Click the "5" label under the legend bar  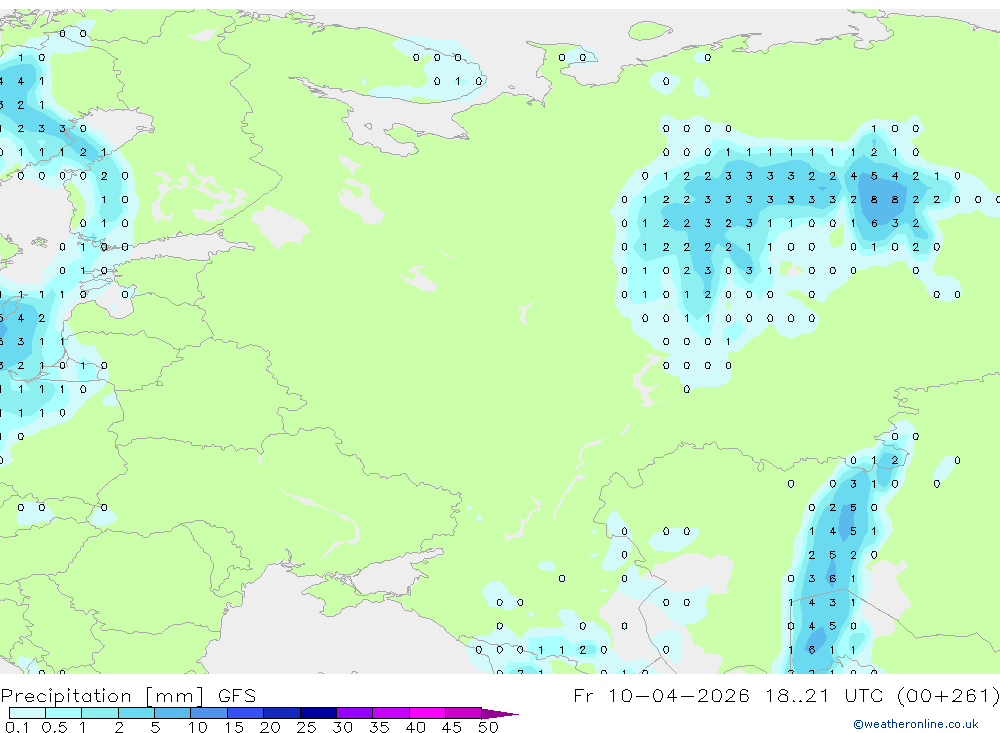[x=155, y=727]
